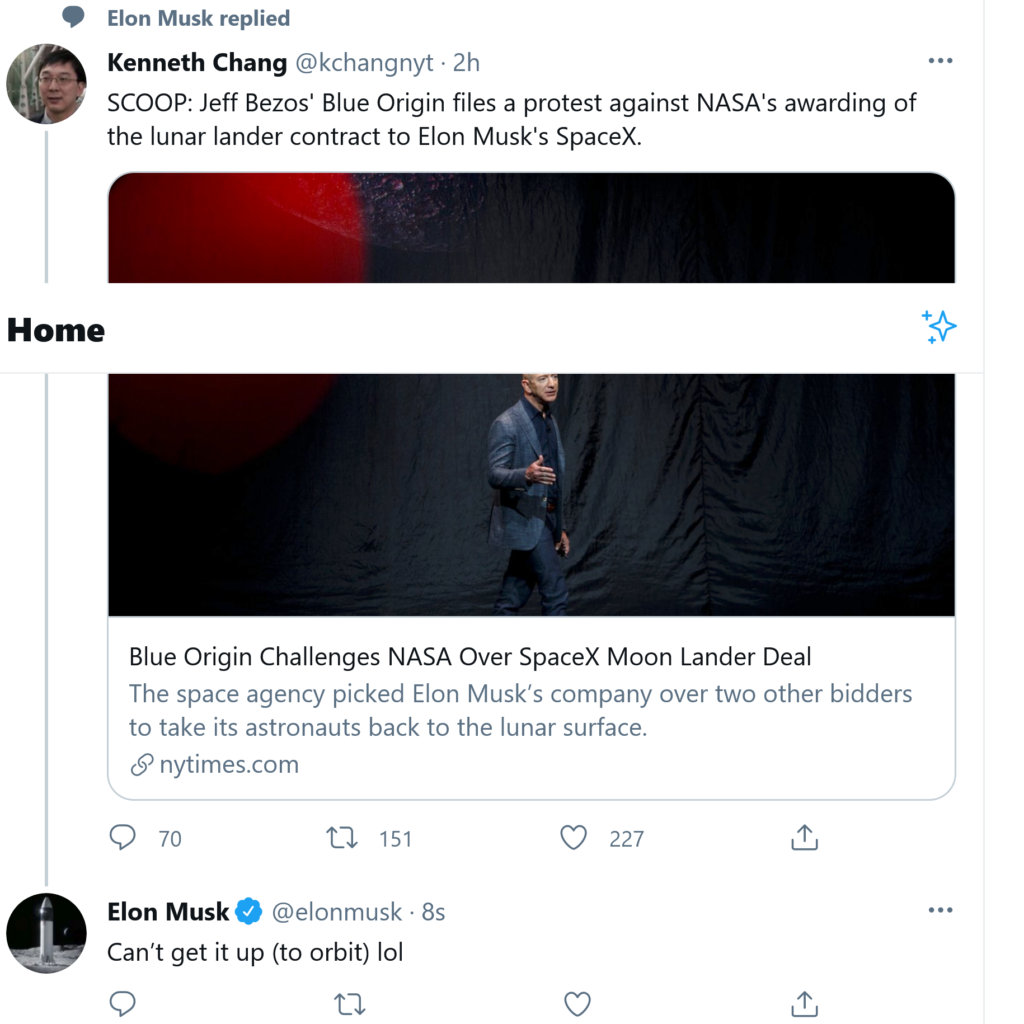1024x1024 pixels.
Task: Retweet Elon Musk's reply
Action: pyautogui.click(x=350, y=1003)
